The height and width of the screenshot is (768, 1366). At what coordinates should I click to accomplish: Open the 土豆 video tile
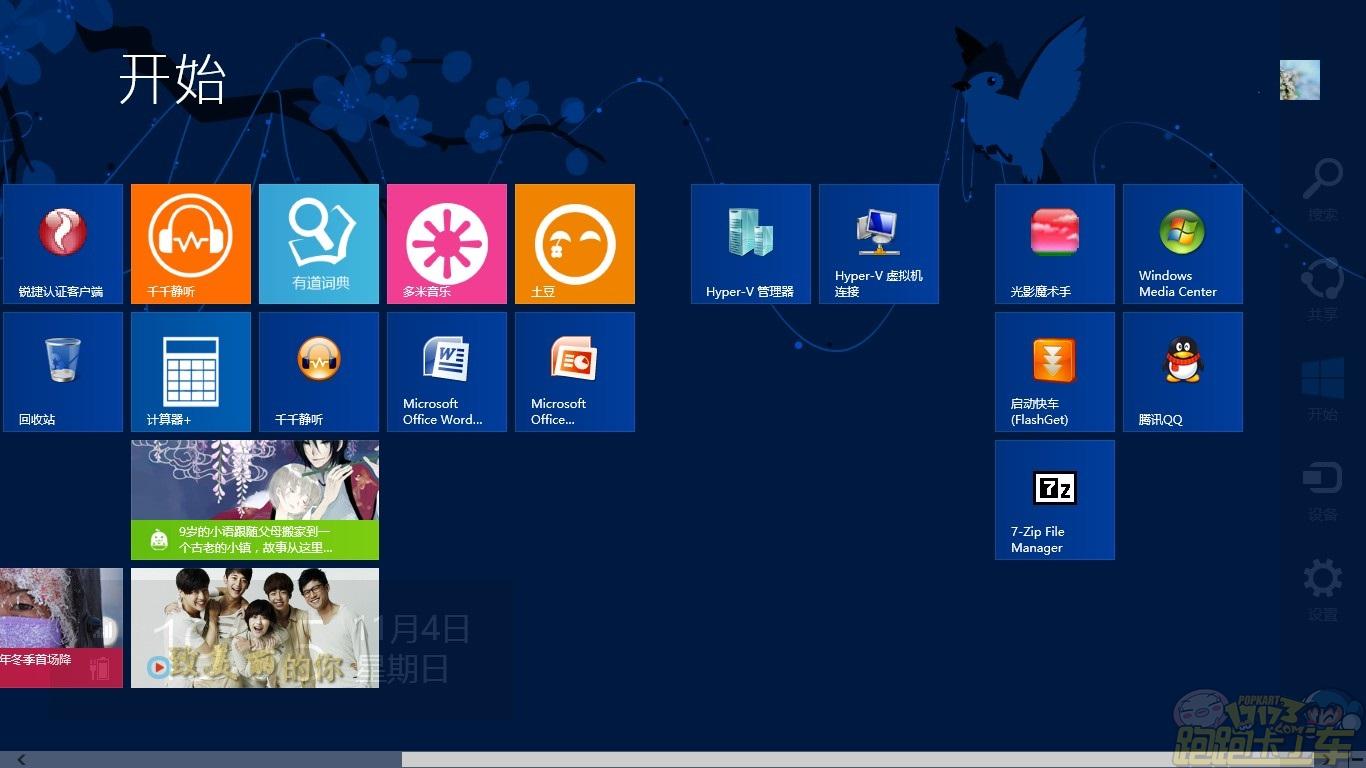tap(575, 244)
